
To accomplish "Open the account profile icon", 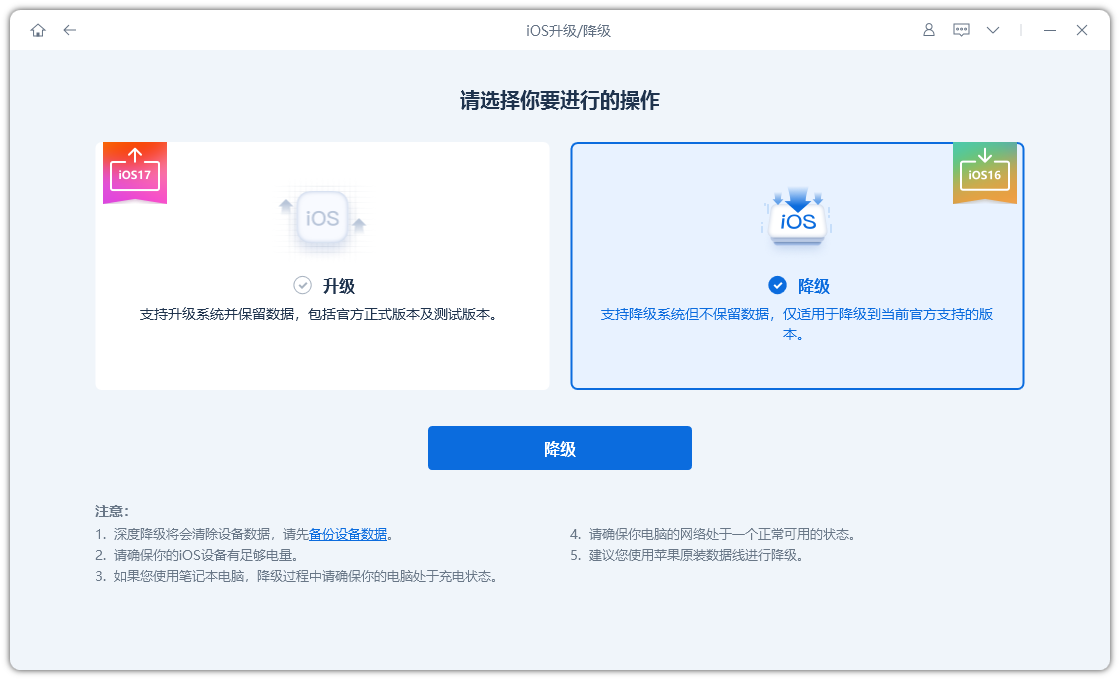I will point(928,30).
